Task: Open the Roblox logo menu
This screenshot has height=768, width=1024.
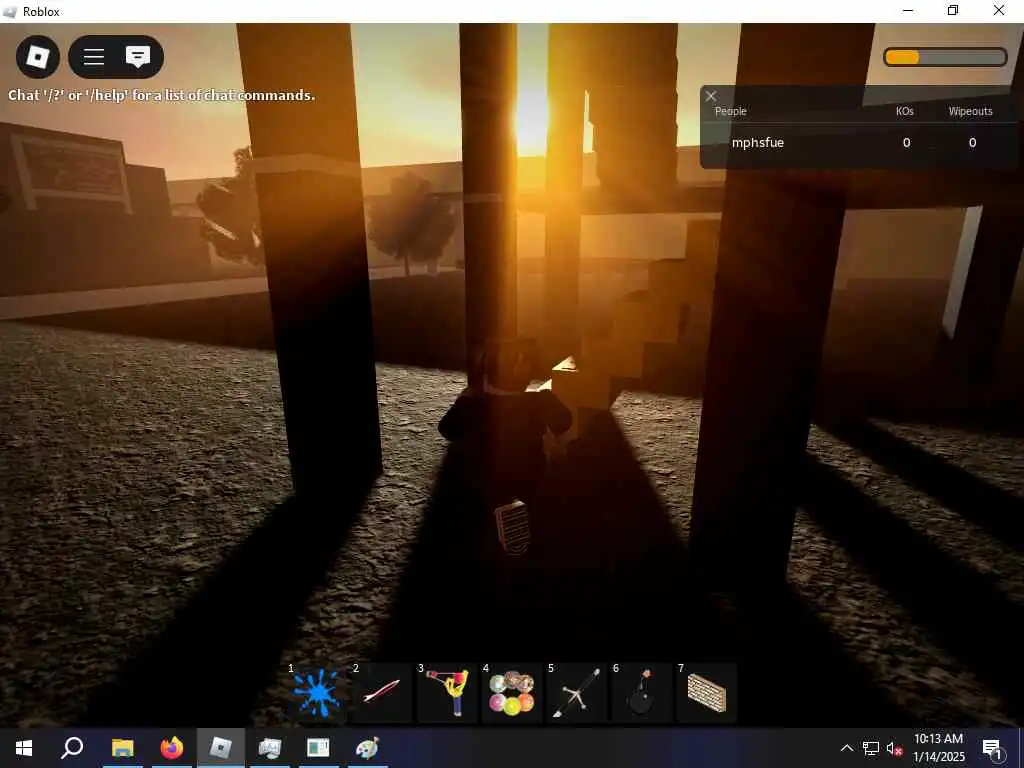Action: 38,57
